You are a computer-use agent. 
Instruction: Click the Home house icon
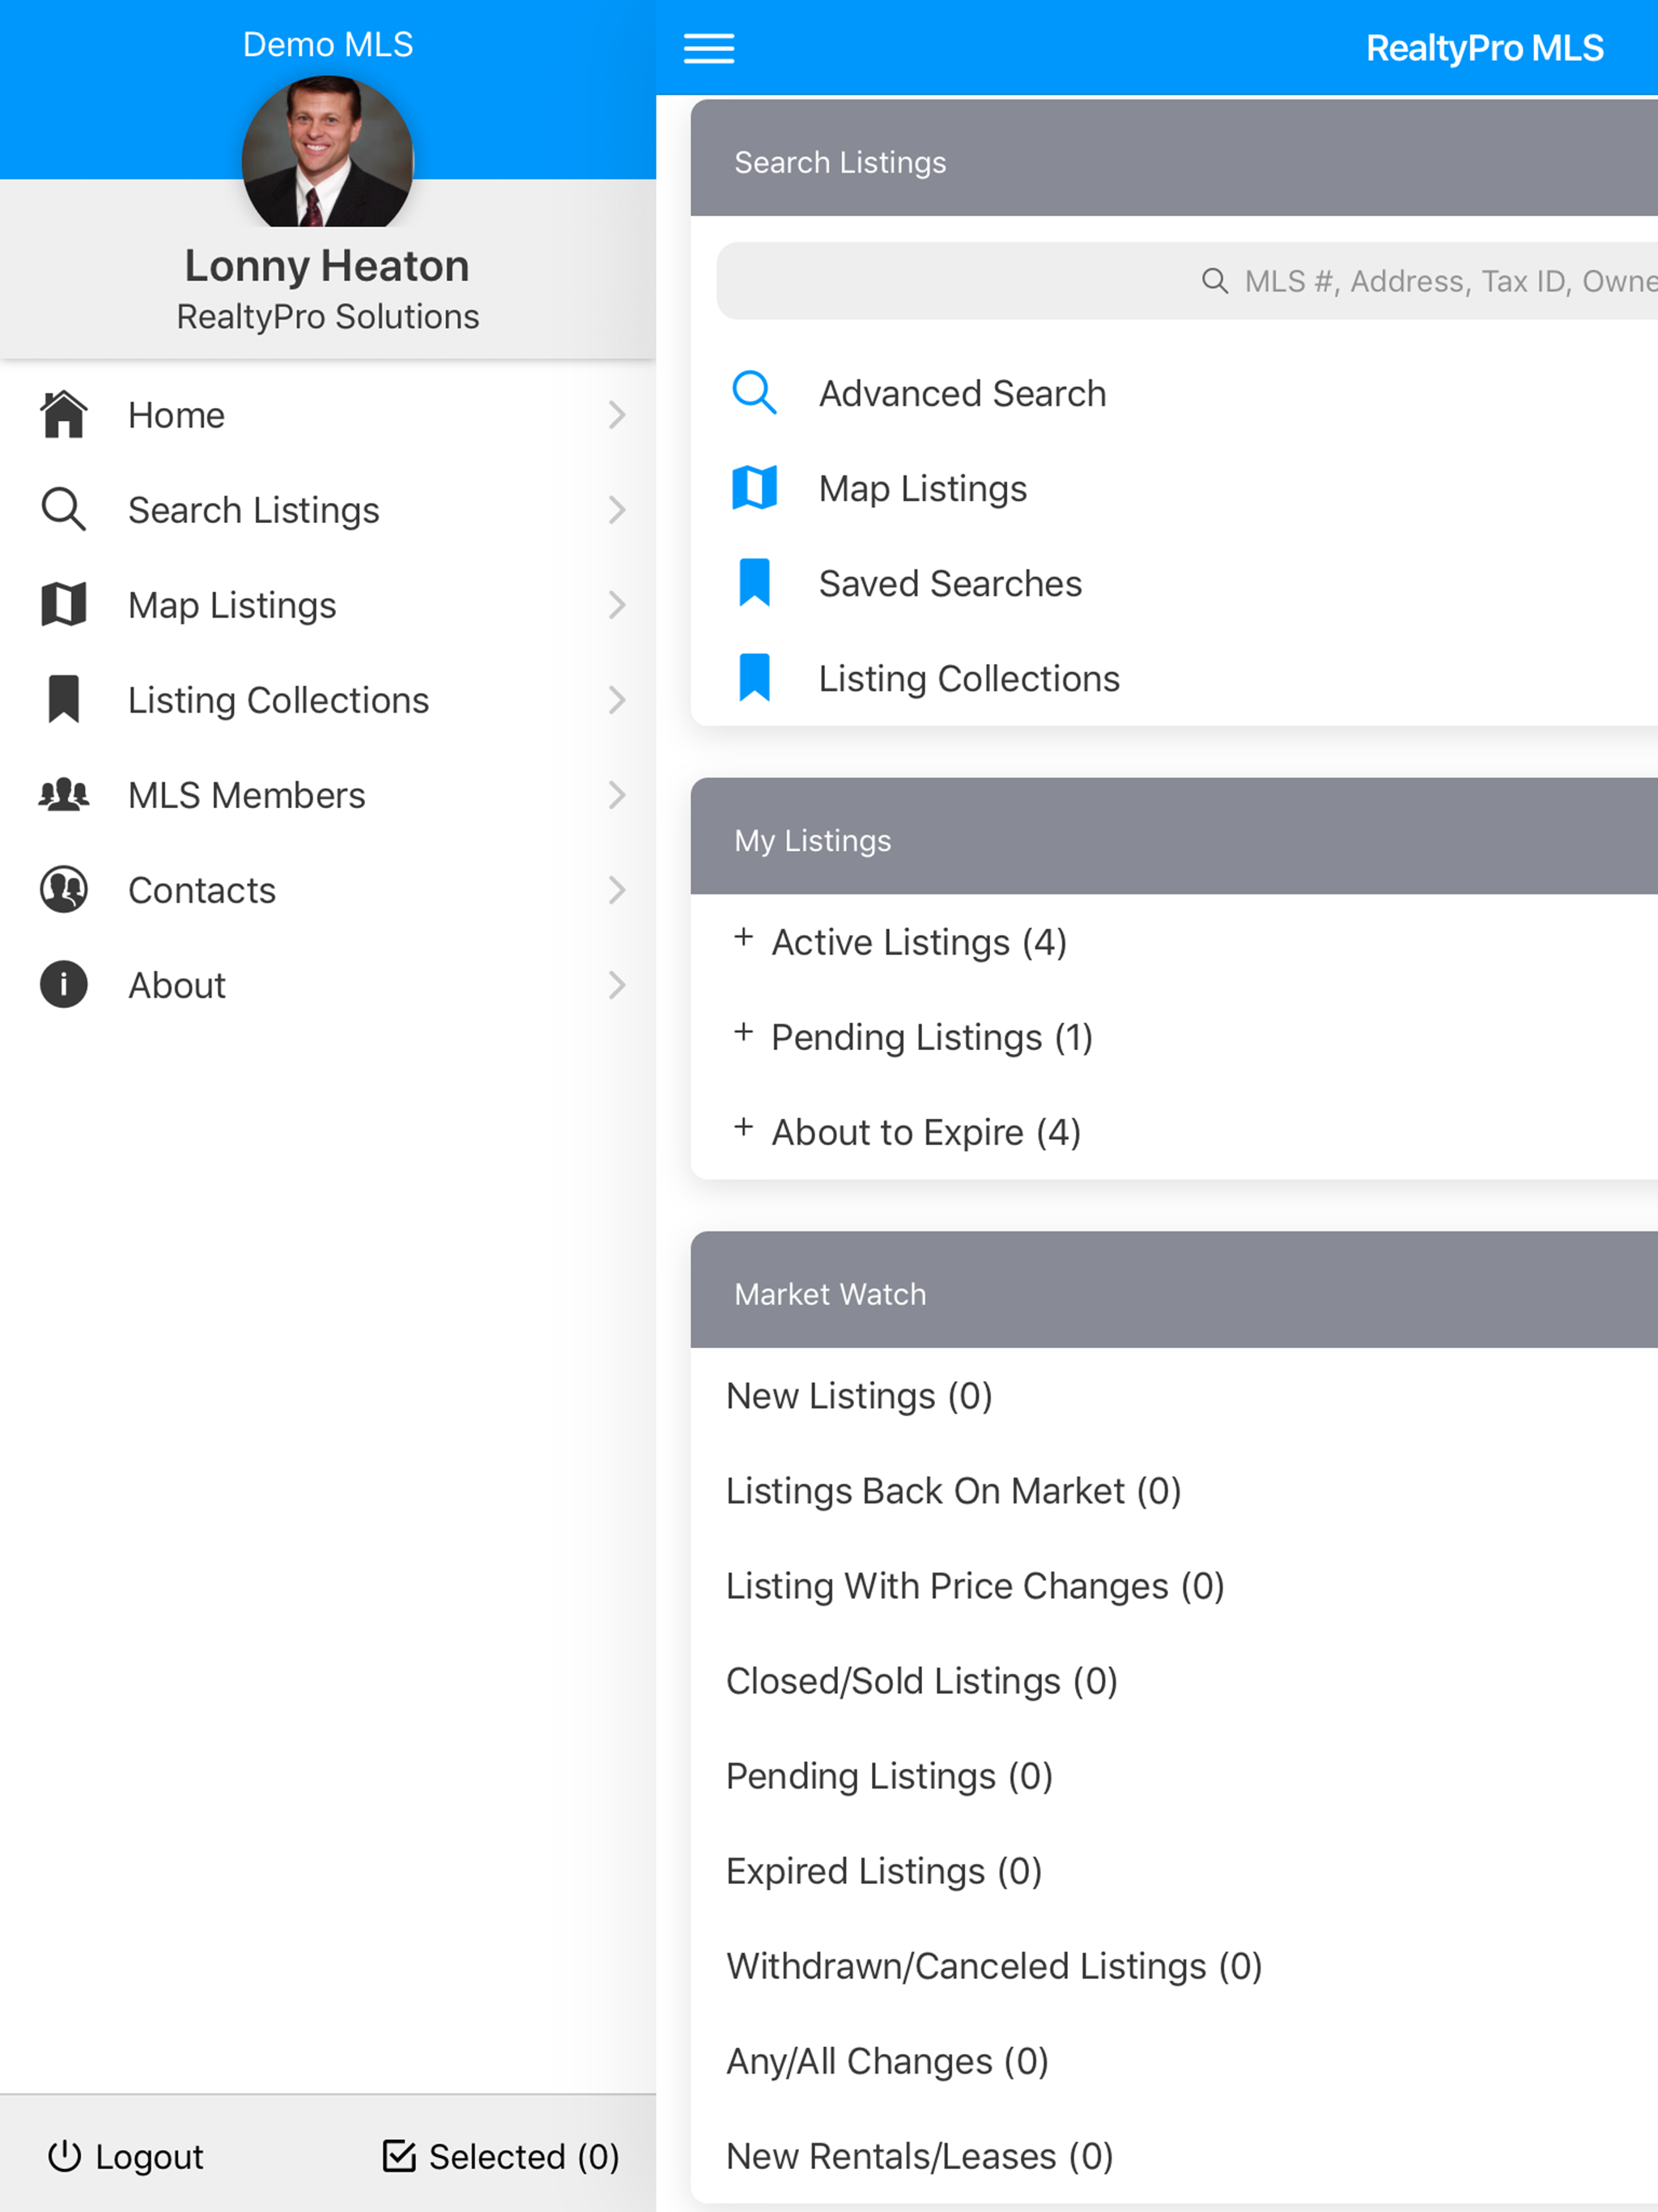[64, 414]
